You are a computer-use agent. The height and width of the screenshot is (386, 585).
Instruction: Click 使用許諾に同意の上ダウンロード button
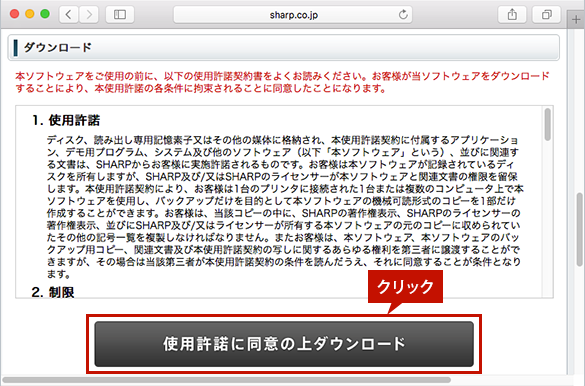(284, 344)
